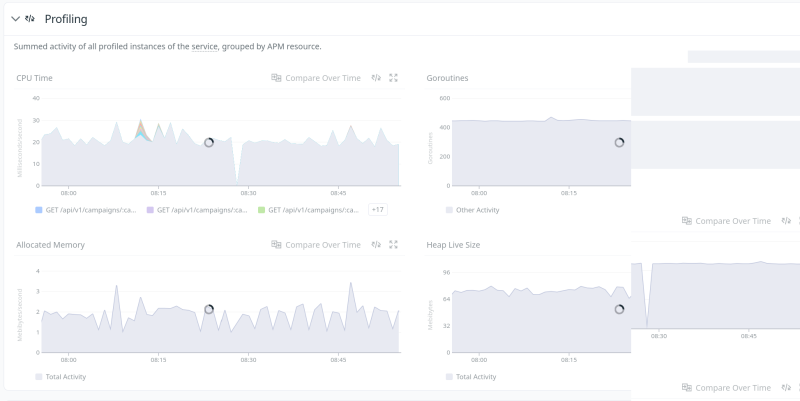
Task: Click the profiling icon beside the Profiling title
Action: [x=31, y=18]
